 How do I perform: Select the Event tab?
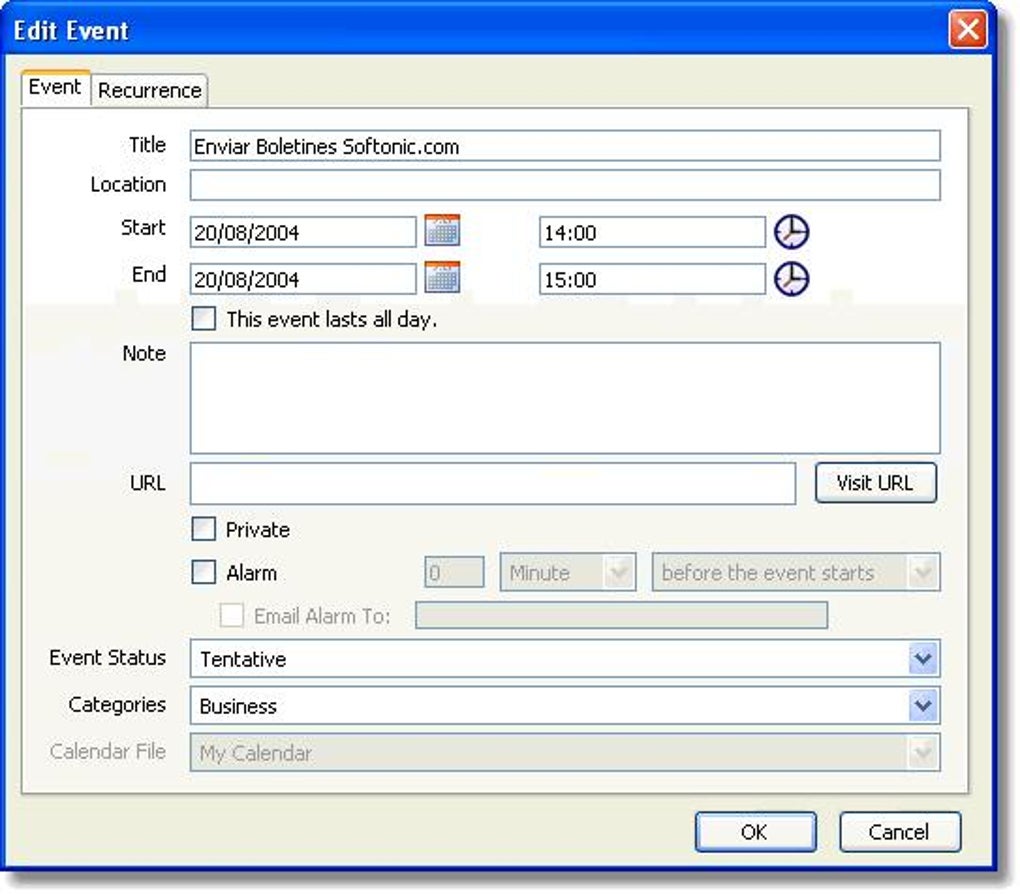[55, 87]
